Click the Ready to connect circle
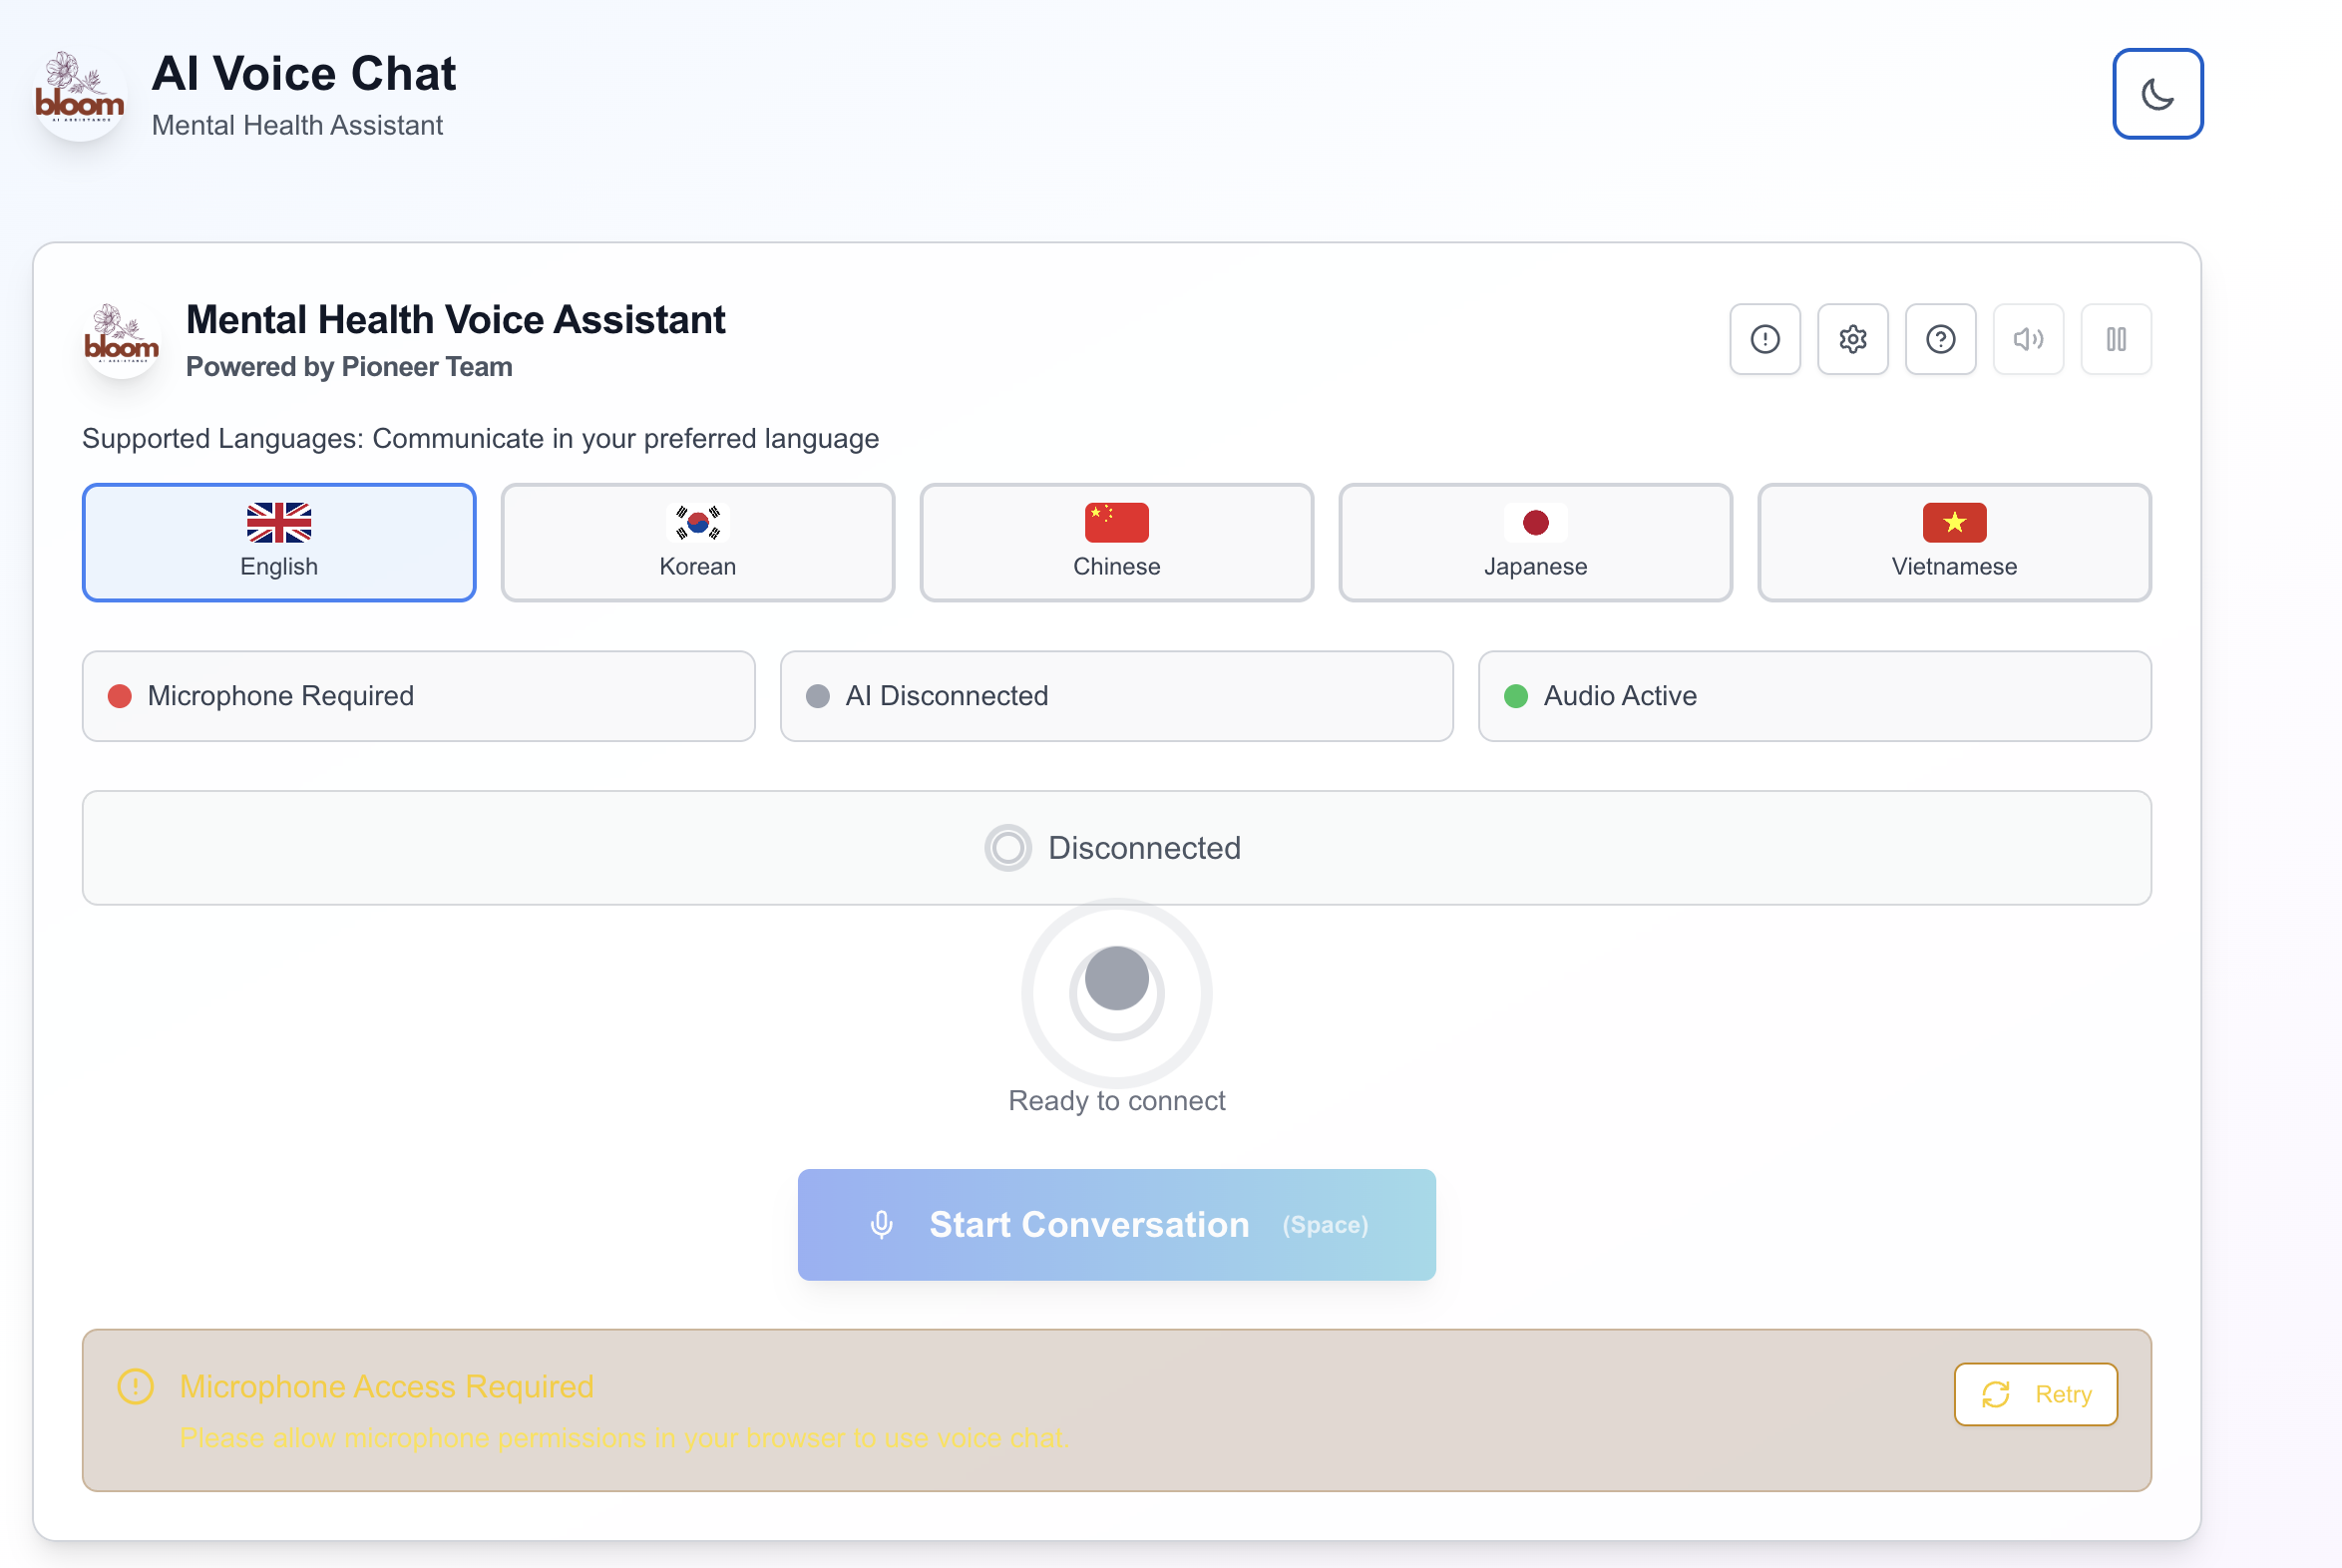 tap(1117, 993)
